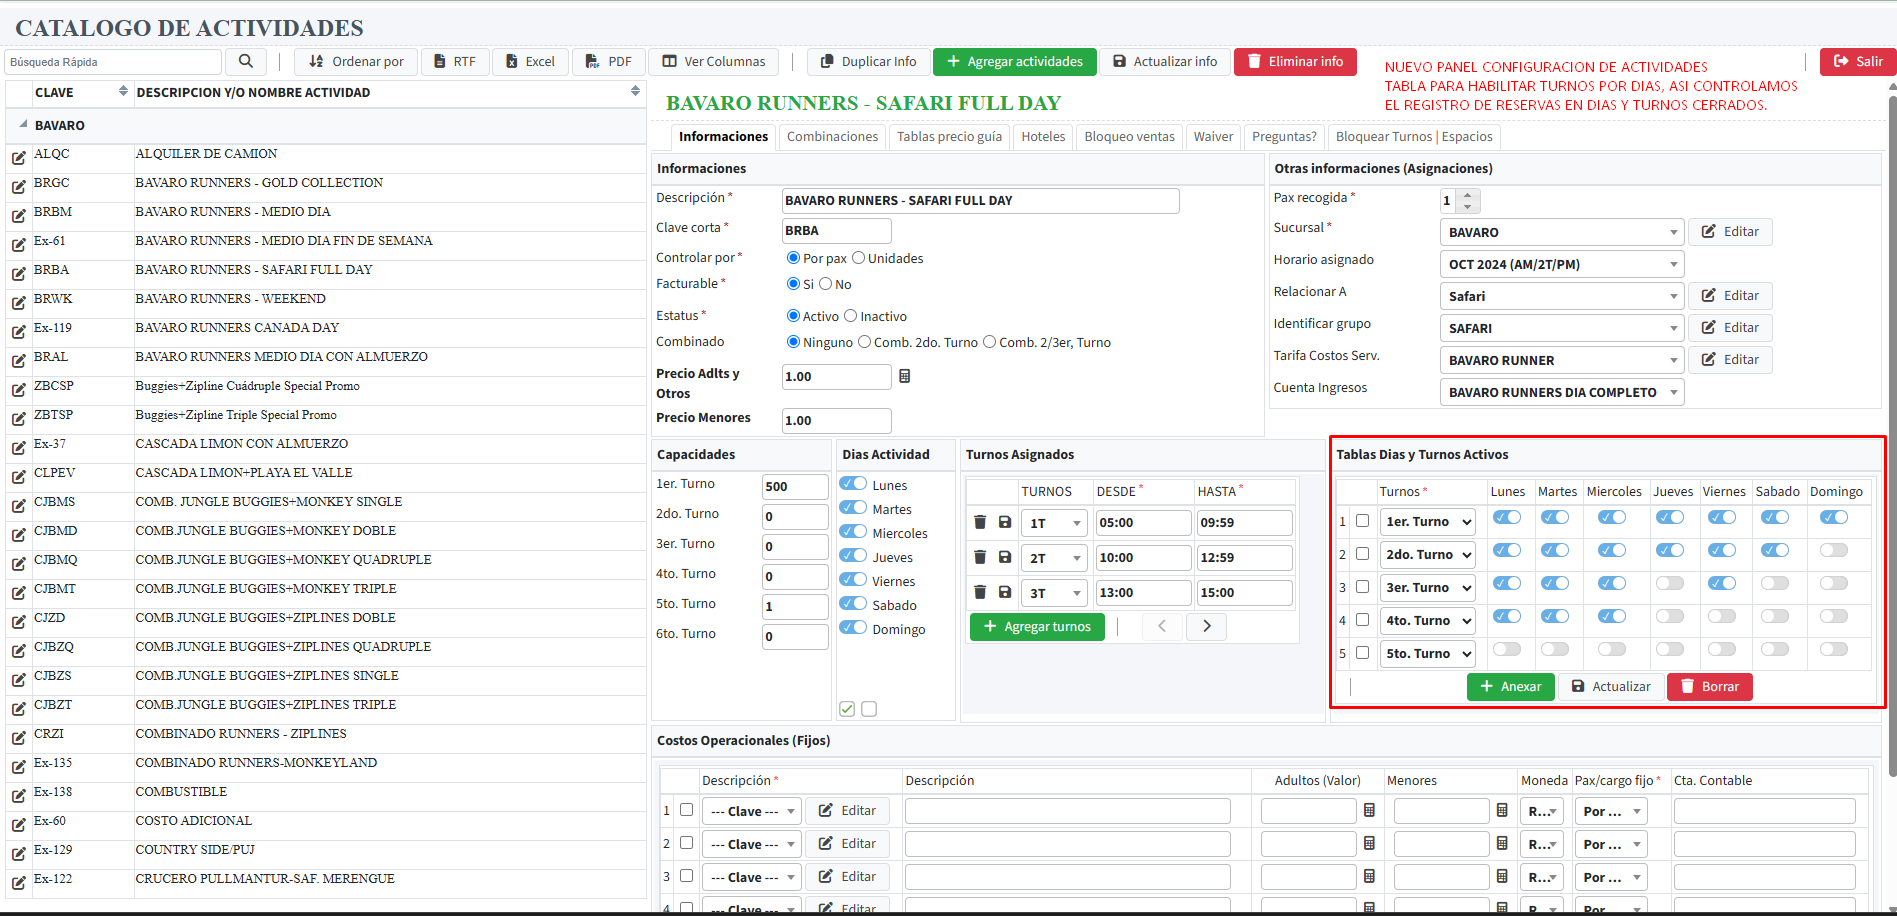1897x916 pixels.
Task: Open edit icon for CRZI row
Action: (19, 738)
